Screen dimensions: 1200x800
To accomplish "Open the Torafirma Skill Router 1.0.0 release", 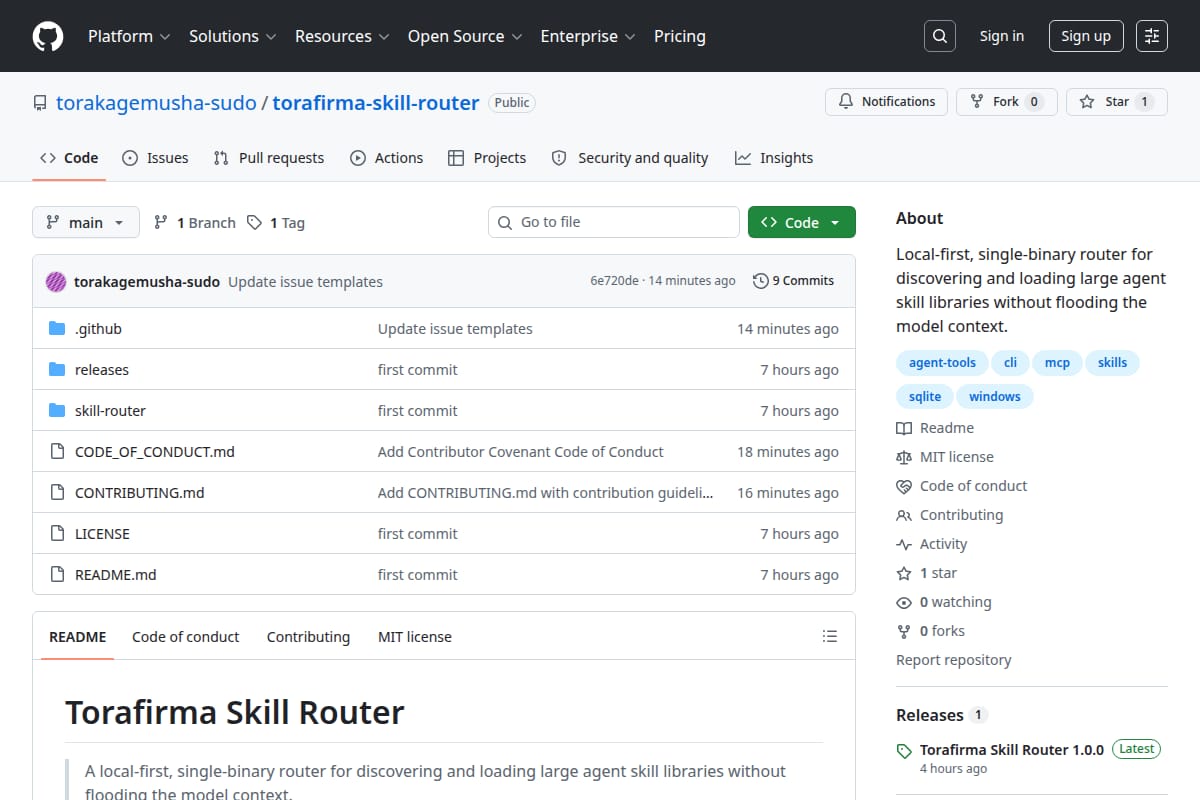I will 1012,749.
